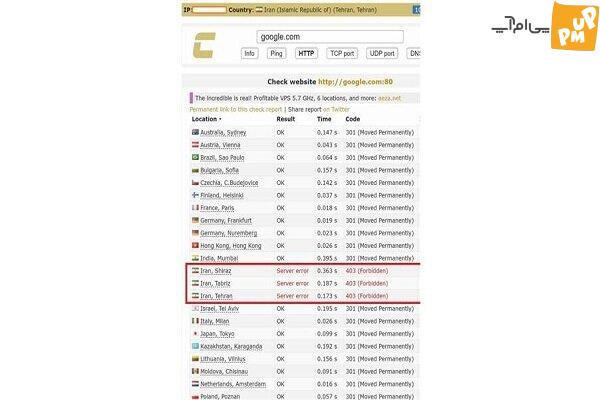
Task: Open the Israel, Tel Aviv node link
Action: pyautogui.click(x=220, y=309)
